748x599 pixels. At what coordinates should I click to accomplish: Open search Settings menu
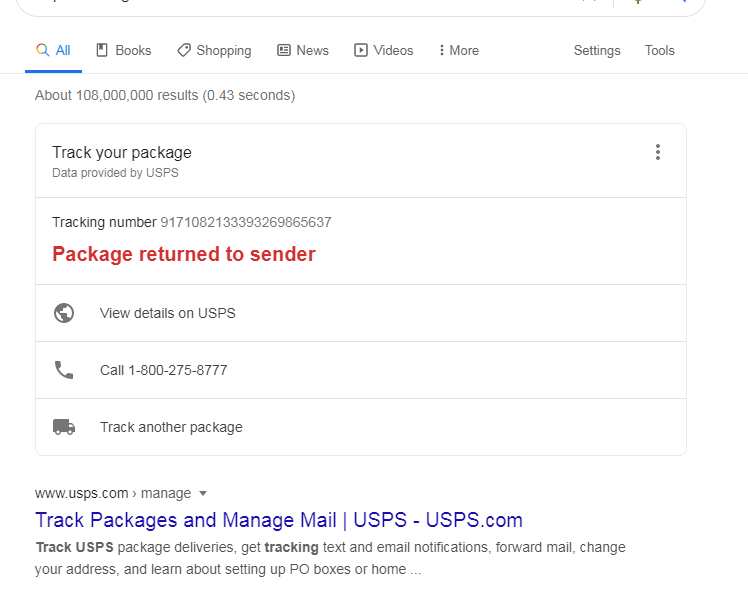click(x=597, y=50)
